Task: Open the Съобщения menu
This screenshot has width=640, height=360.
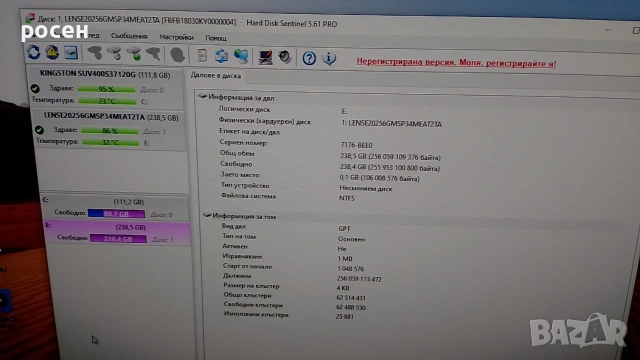Action: (x=129, y=36)
